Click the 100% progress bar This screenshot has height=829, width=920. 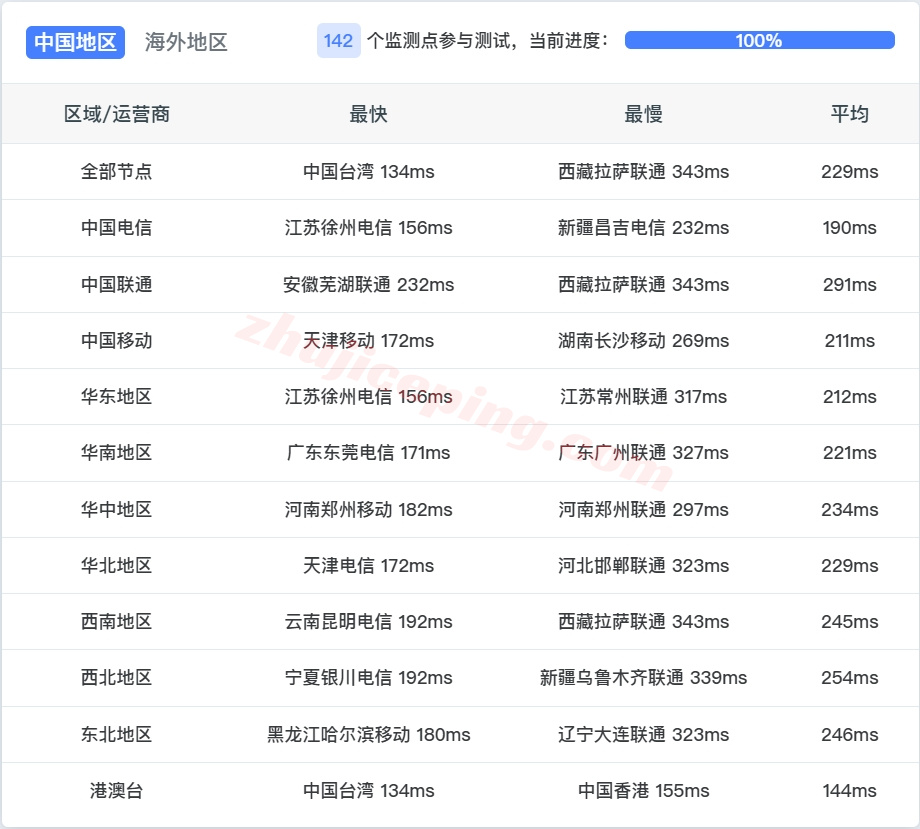point(759,40)
